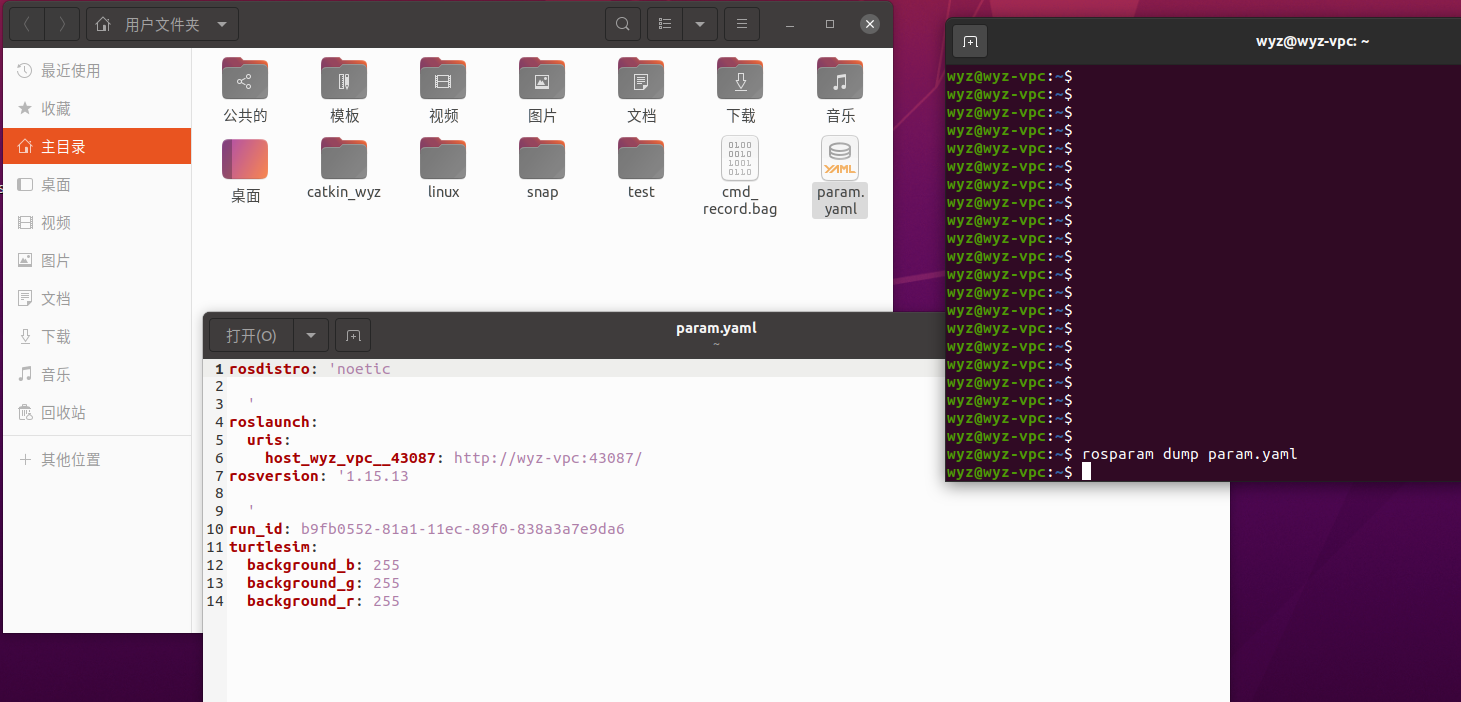
Task: Click the background_r: 255 line
Action: point(323,601)
